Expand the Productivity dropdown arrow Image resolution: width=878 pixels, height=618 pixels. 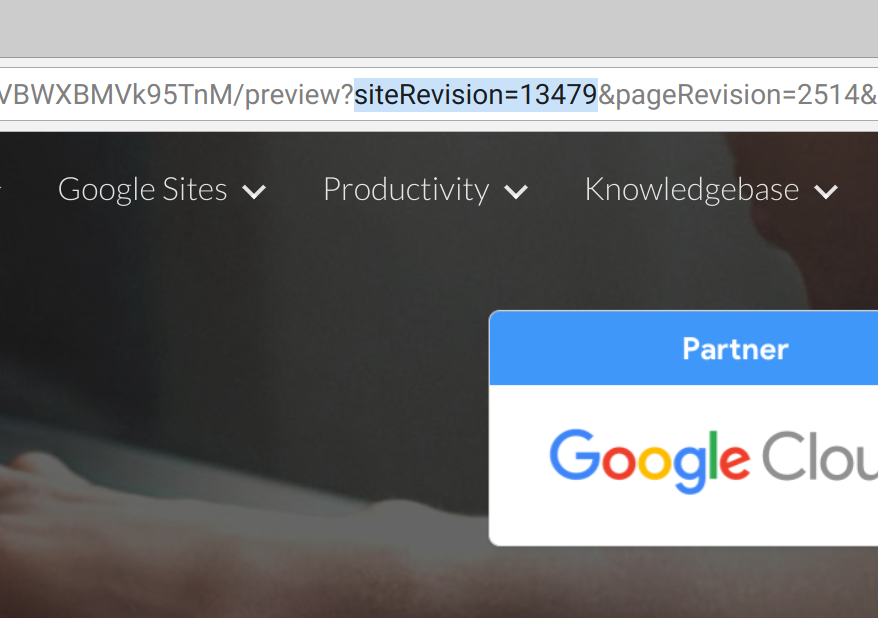[x=516, y=192]
